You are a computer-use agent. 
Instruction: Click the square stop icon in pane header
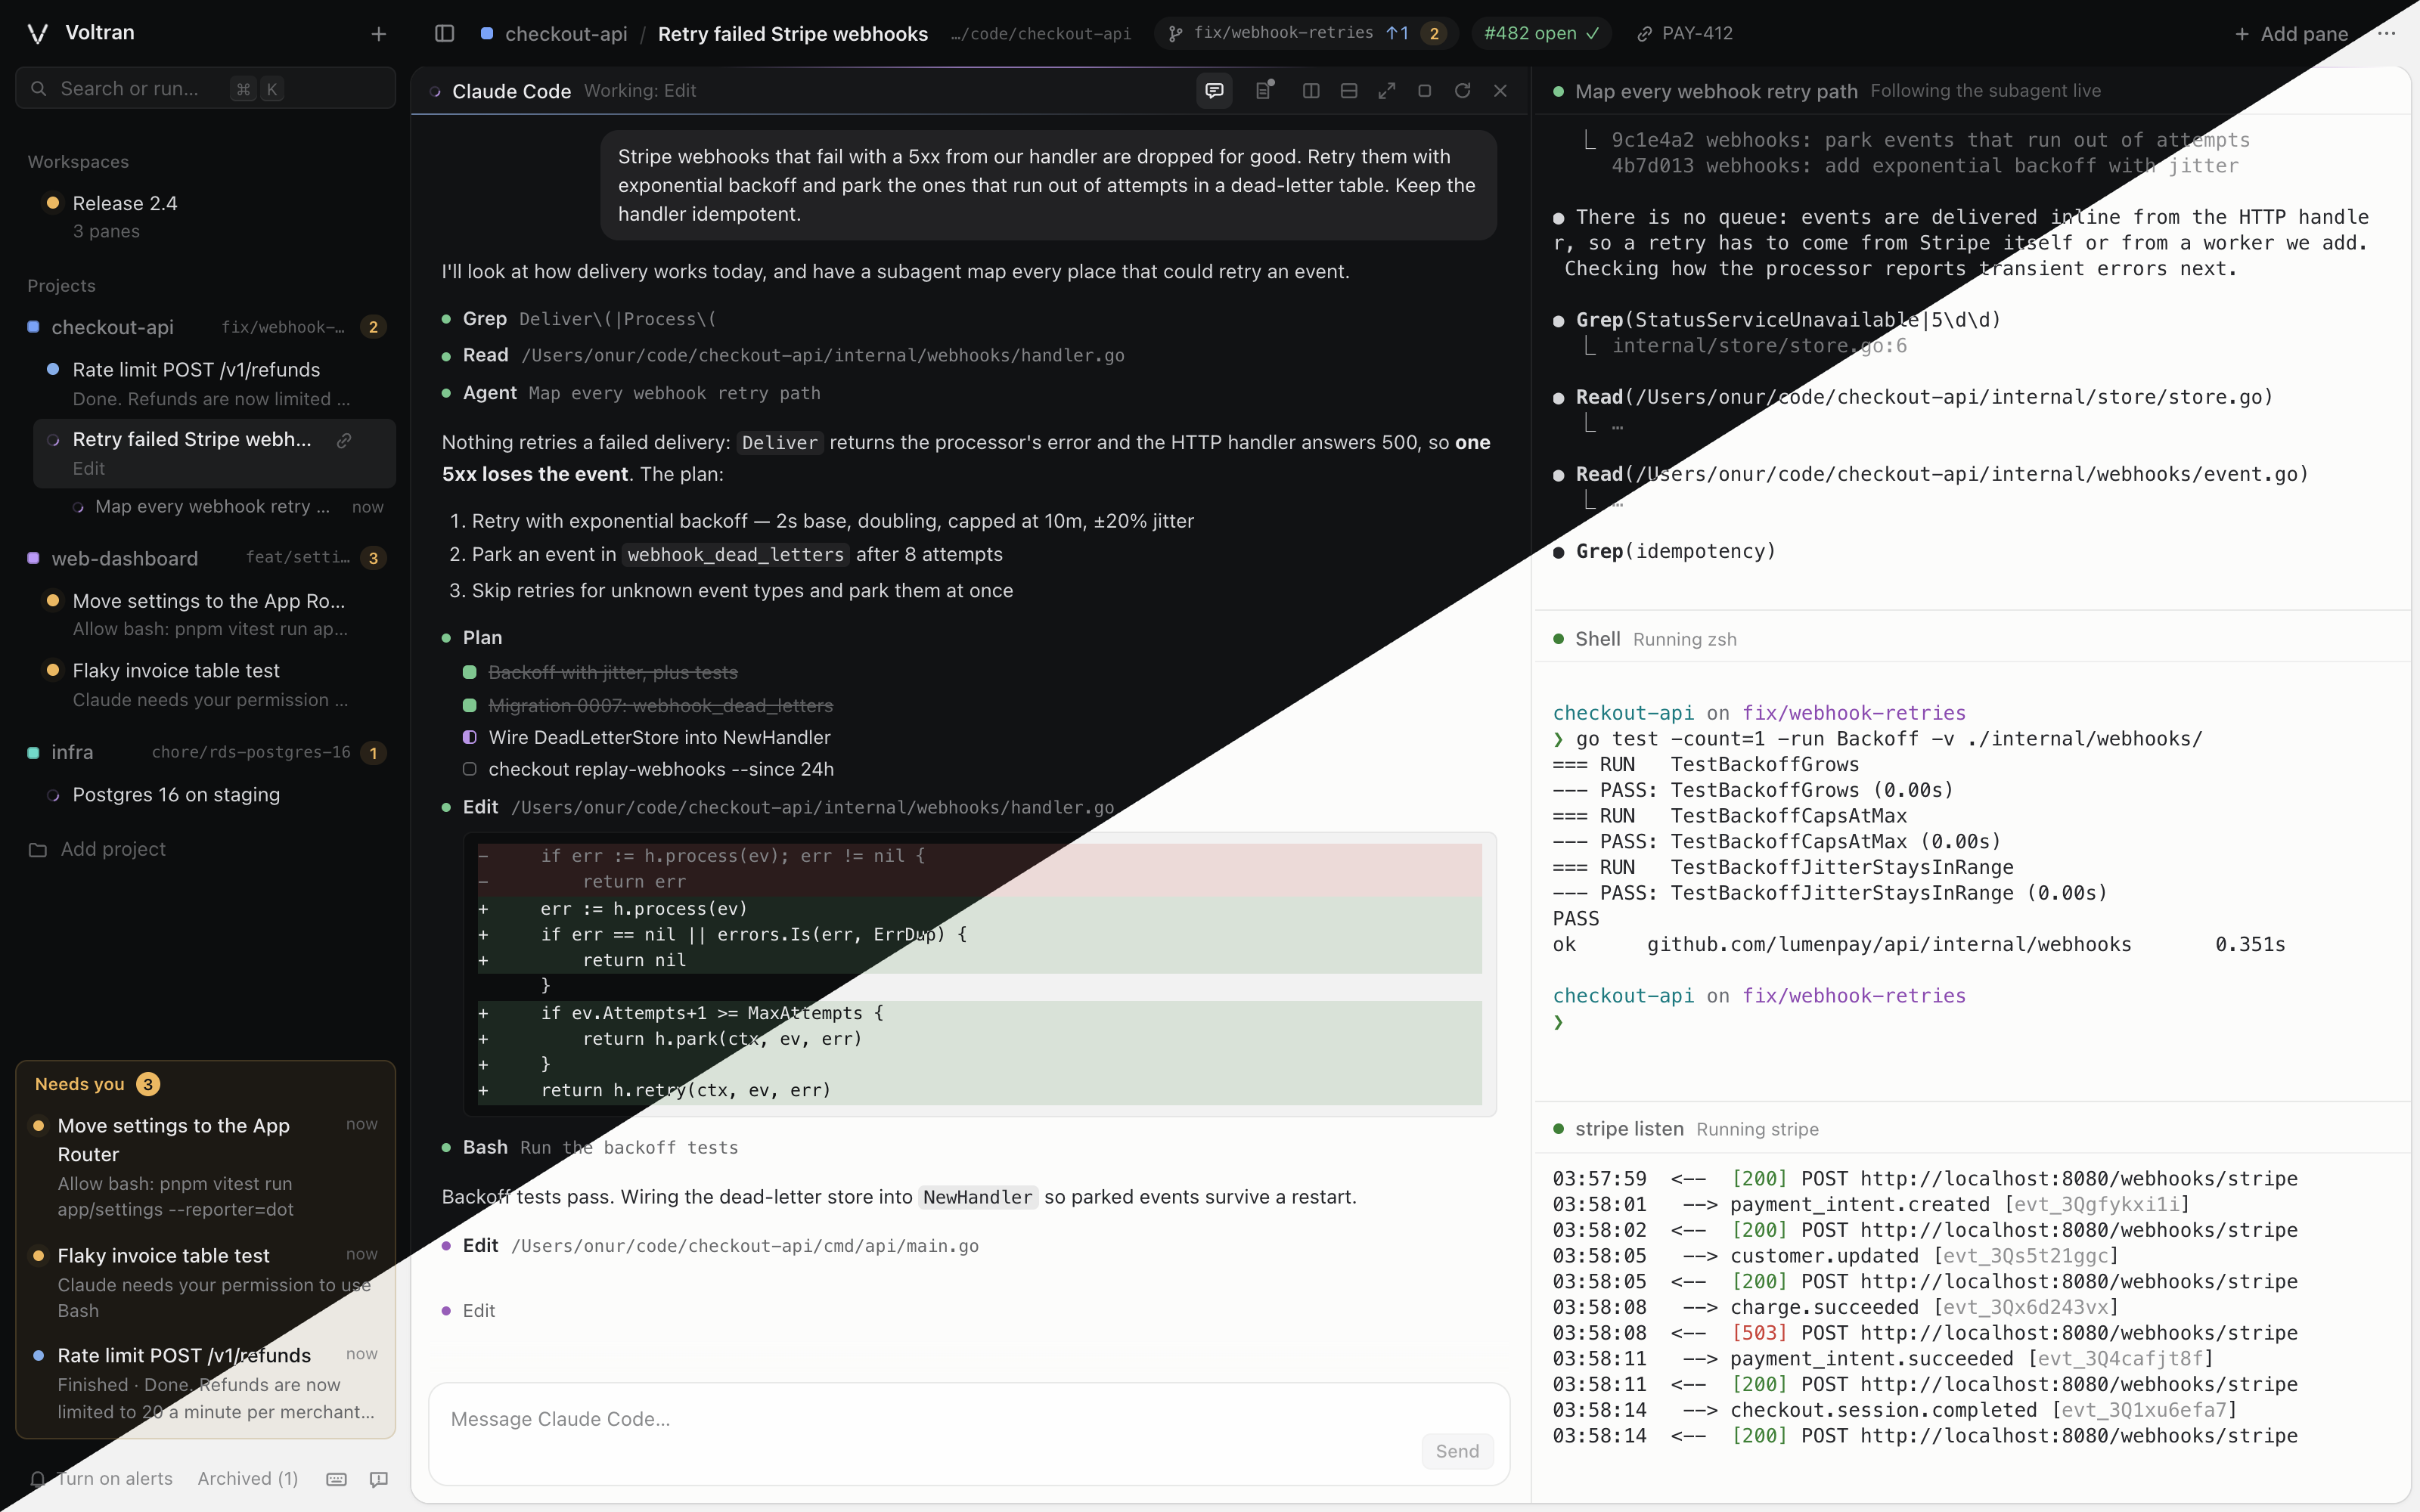click(1425, 91)
